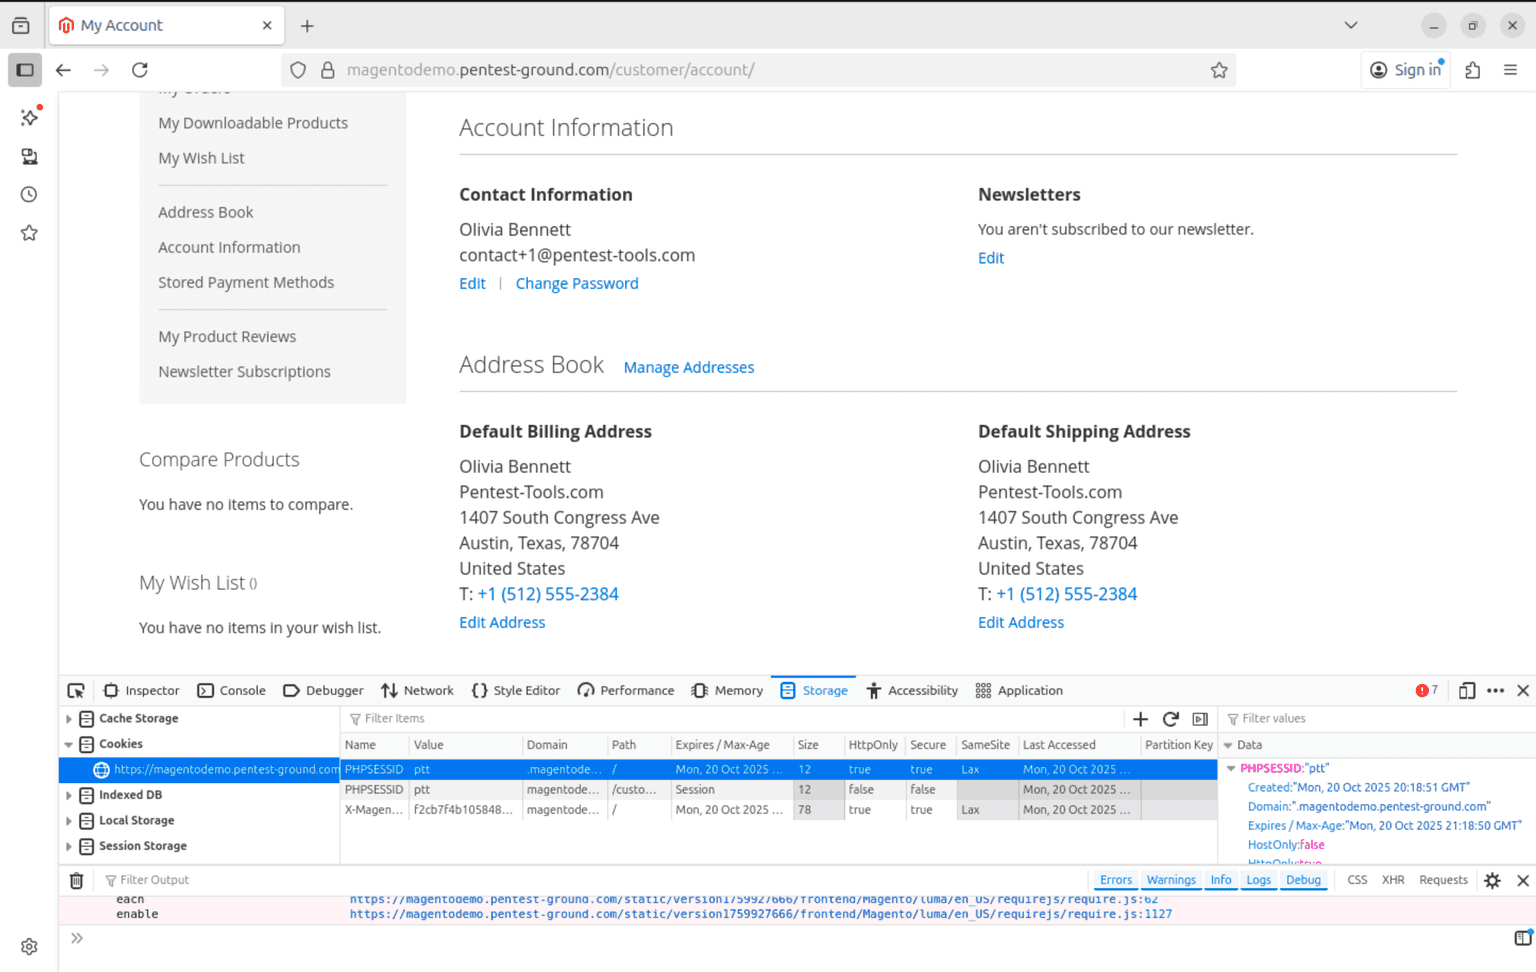1536x972 pixels.
Task: Reload the page using refresh button
Action: (140, 70)
